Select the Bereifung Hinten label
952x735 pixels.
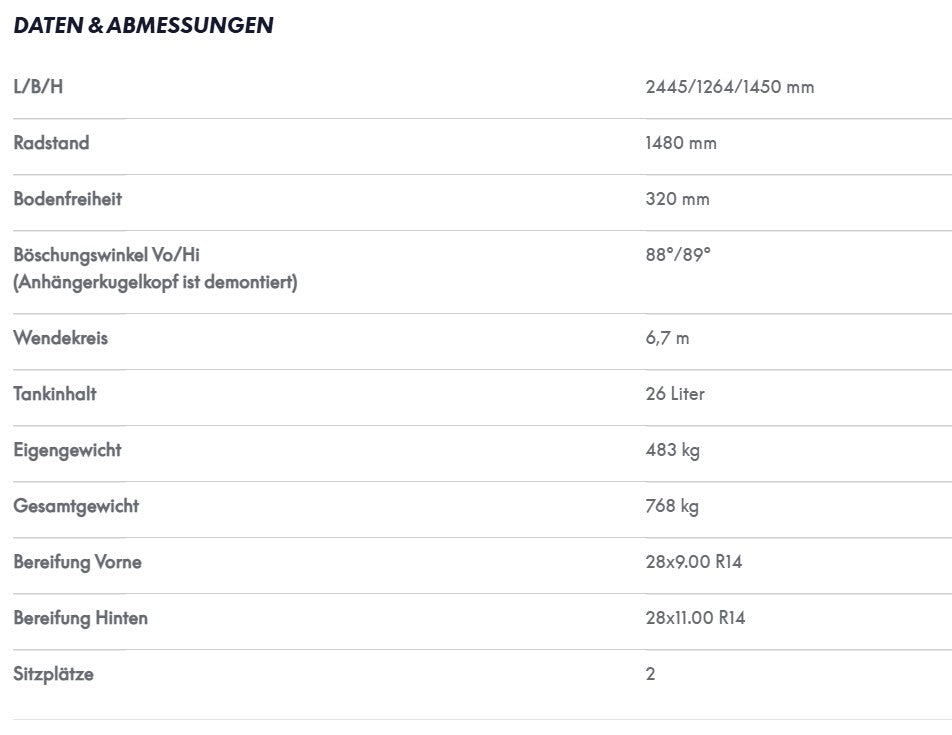click(81, 618)
